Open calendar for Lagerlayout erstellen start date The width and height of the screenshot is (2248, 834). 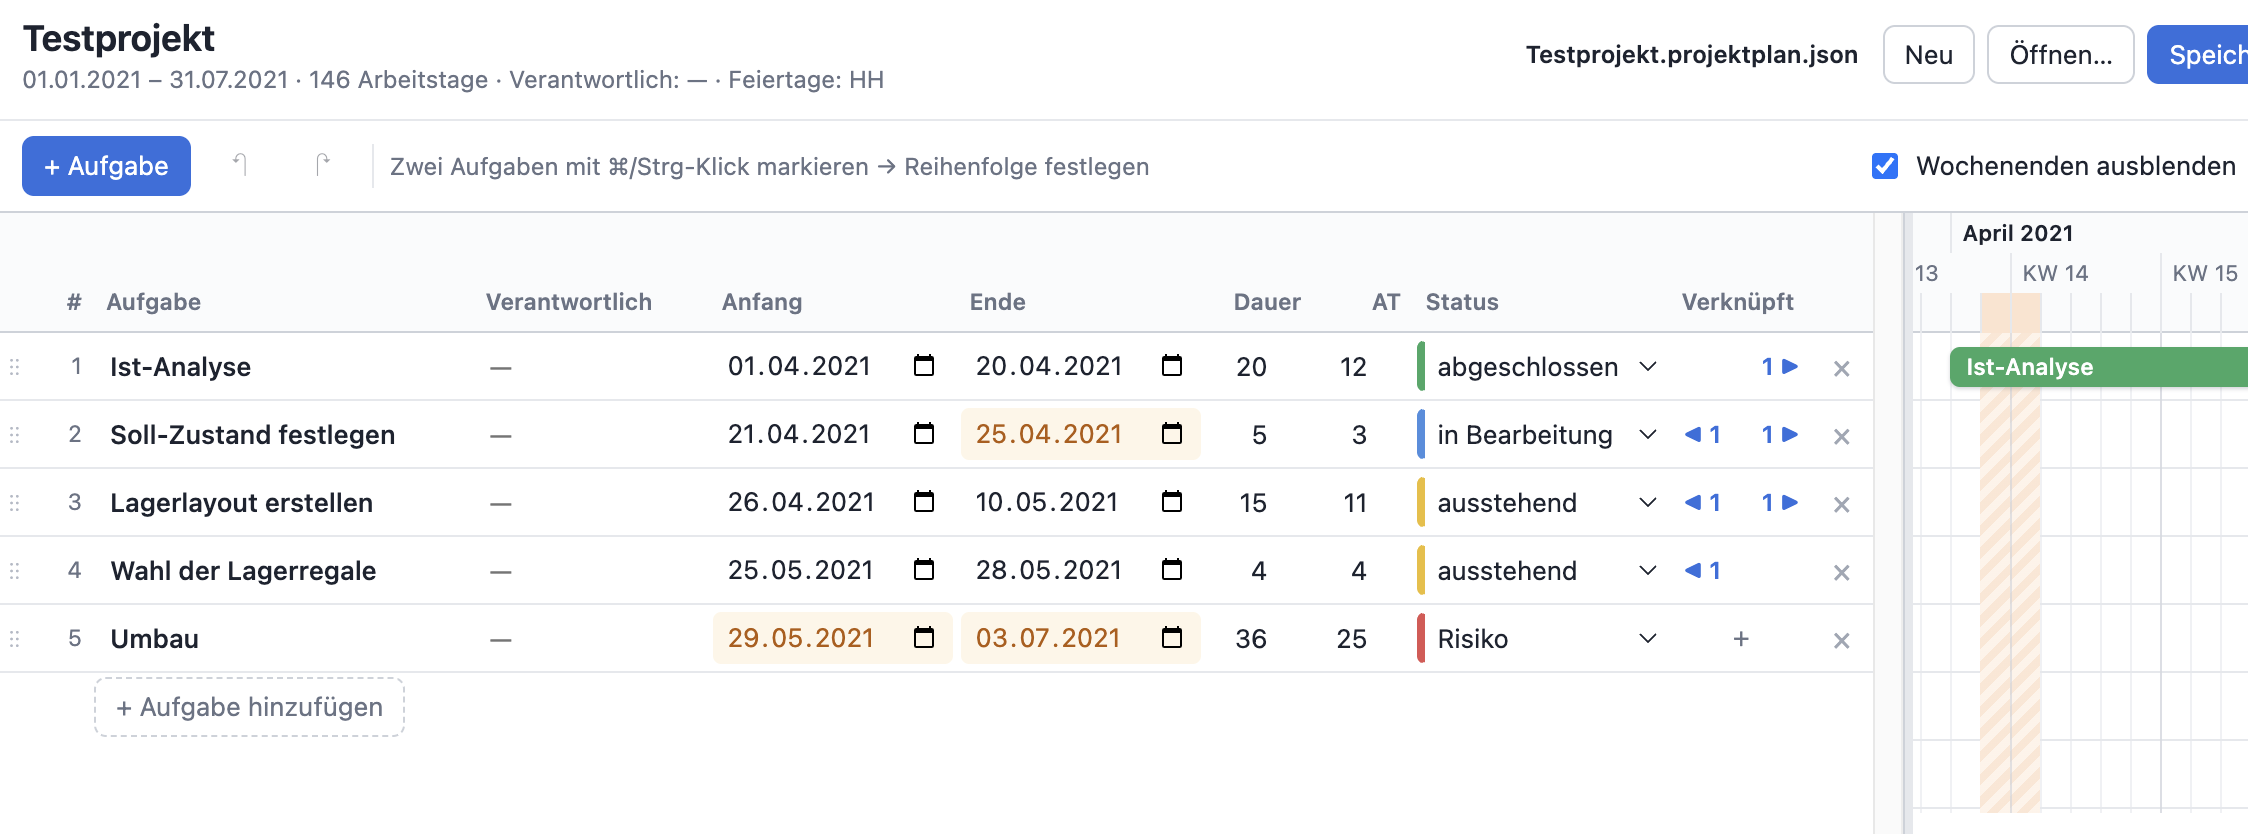click(x=924, y=502)
